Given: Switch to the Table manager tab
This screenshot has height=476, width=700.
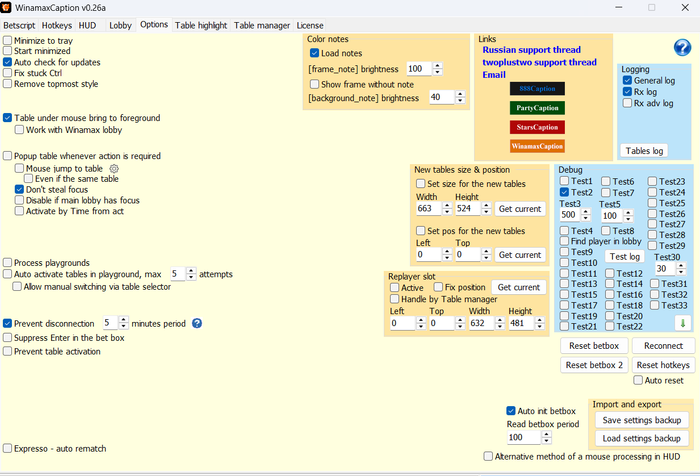Looking at the screenshot, I should 262,25.
